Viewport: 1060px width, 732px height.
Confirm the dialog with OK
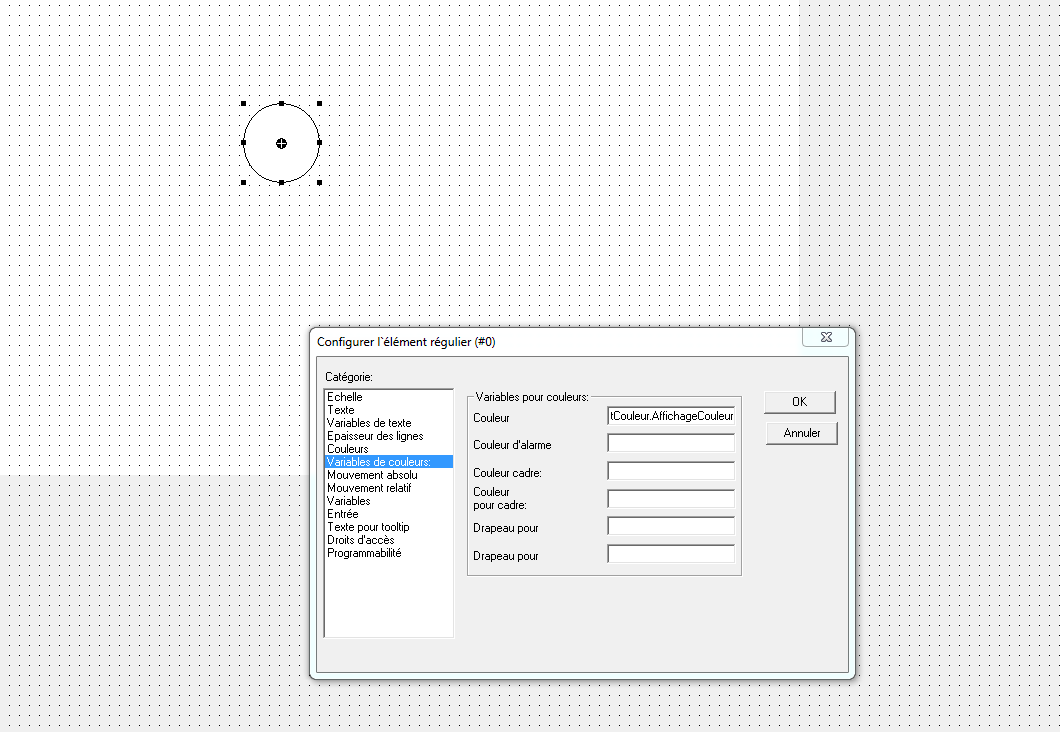[x=800, y=402]
